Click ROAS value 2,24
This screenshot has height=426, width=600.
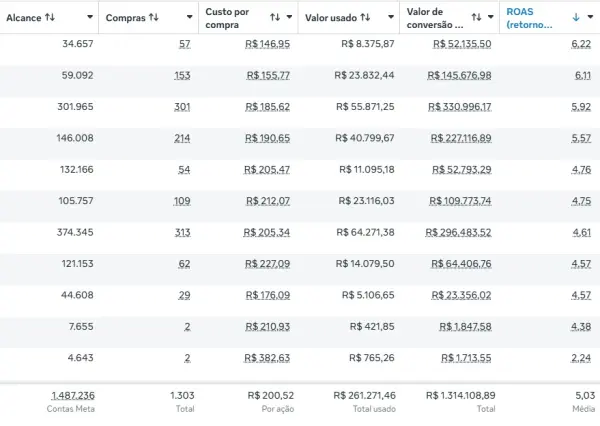[581, 358]
